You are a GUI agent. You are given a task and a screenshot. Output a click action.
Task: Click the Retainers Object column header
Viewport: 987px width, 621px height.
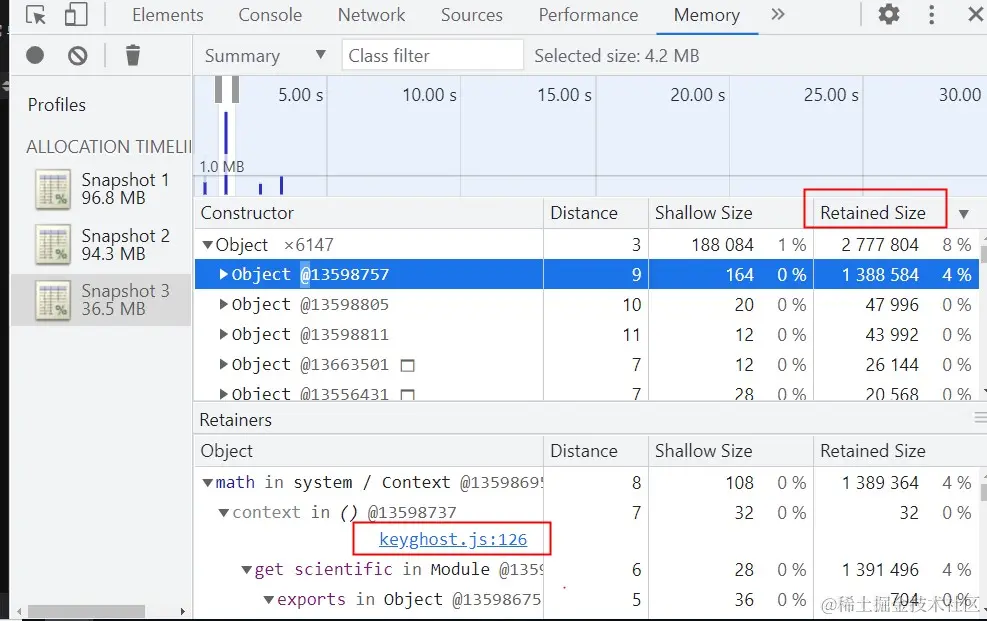[226, 451]
